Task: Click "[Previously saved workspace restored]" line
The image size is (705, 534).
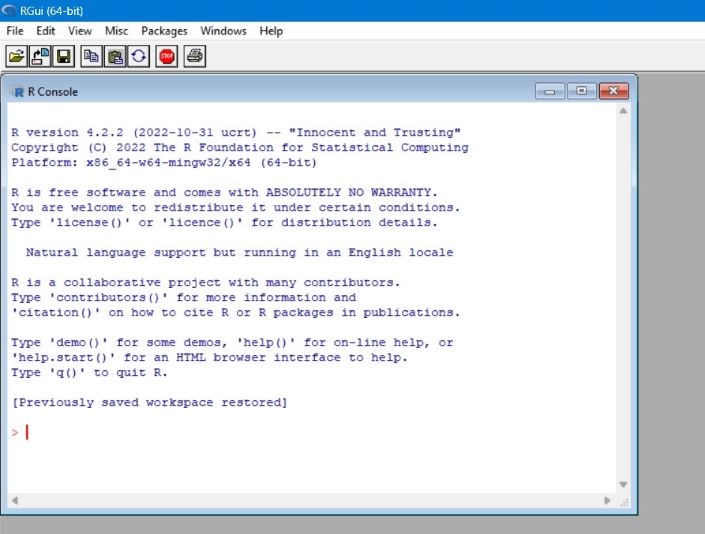Action: pos(150,402)
